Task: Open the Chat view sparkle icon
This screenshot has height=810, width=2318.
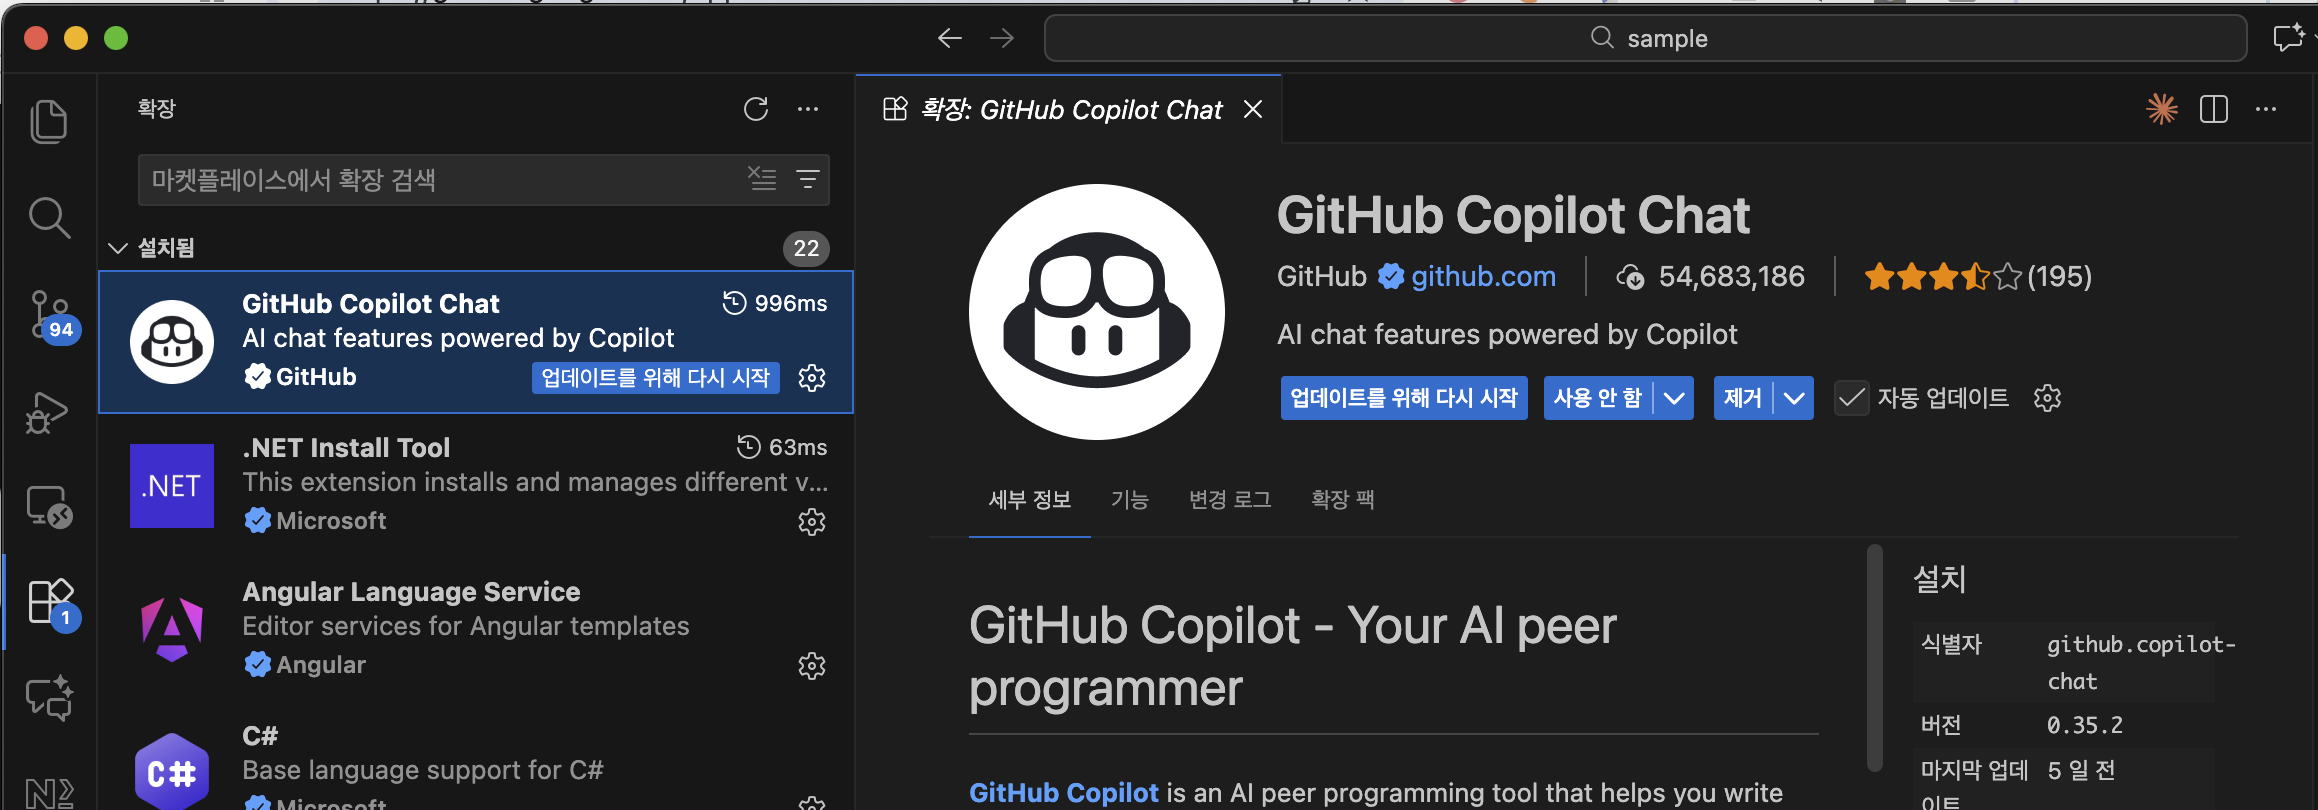Action: click(49, 698)
